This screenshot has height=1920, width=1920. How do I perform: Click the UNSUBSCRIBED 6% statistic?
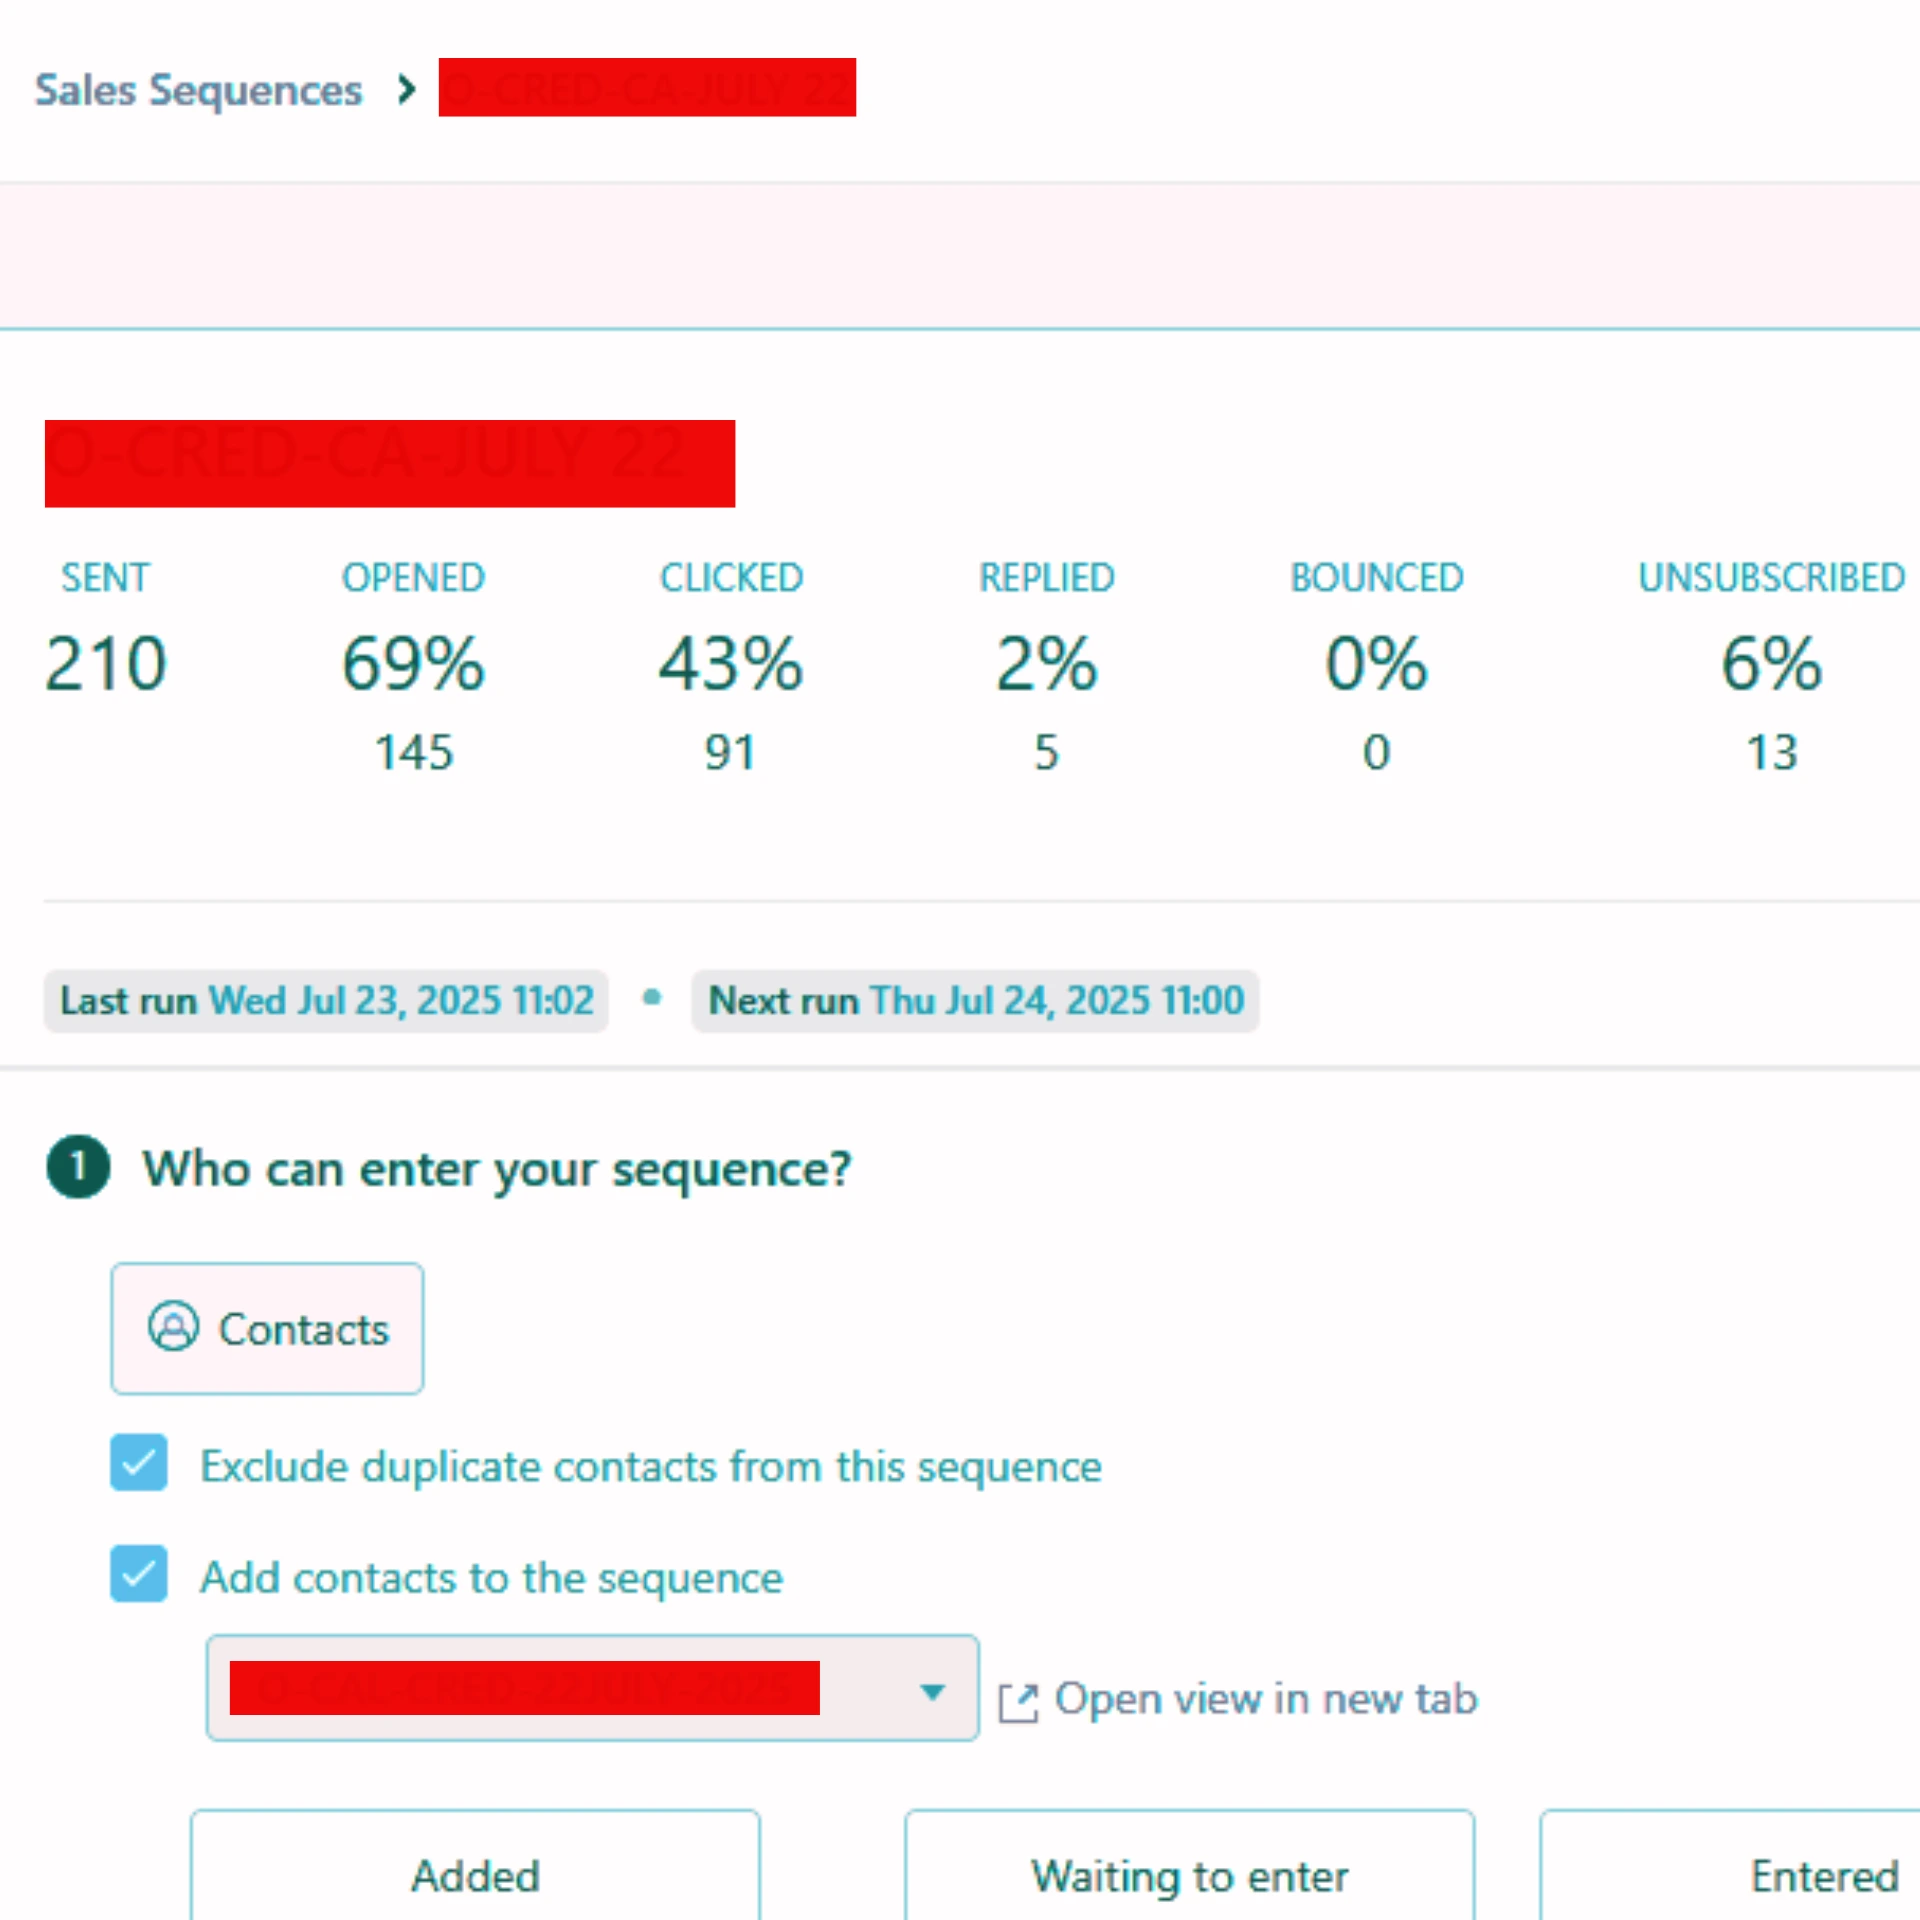(x=1771, y=663)
